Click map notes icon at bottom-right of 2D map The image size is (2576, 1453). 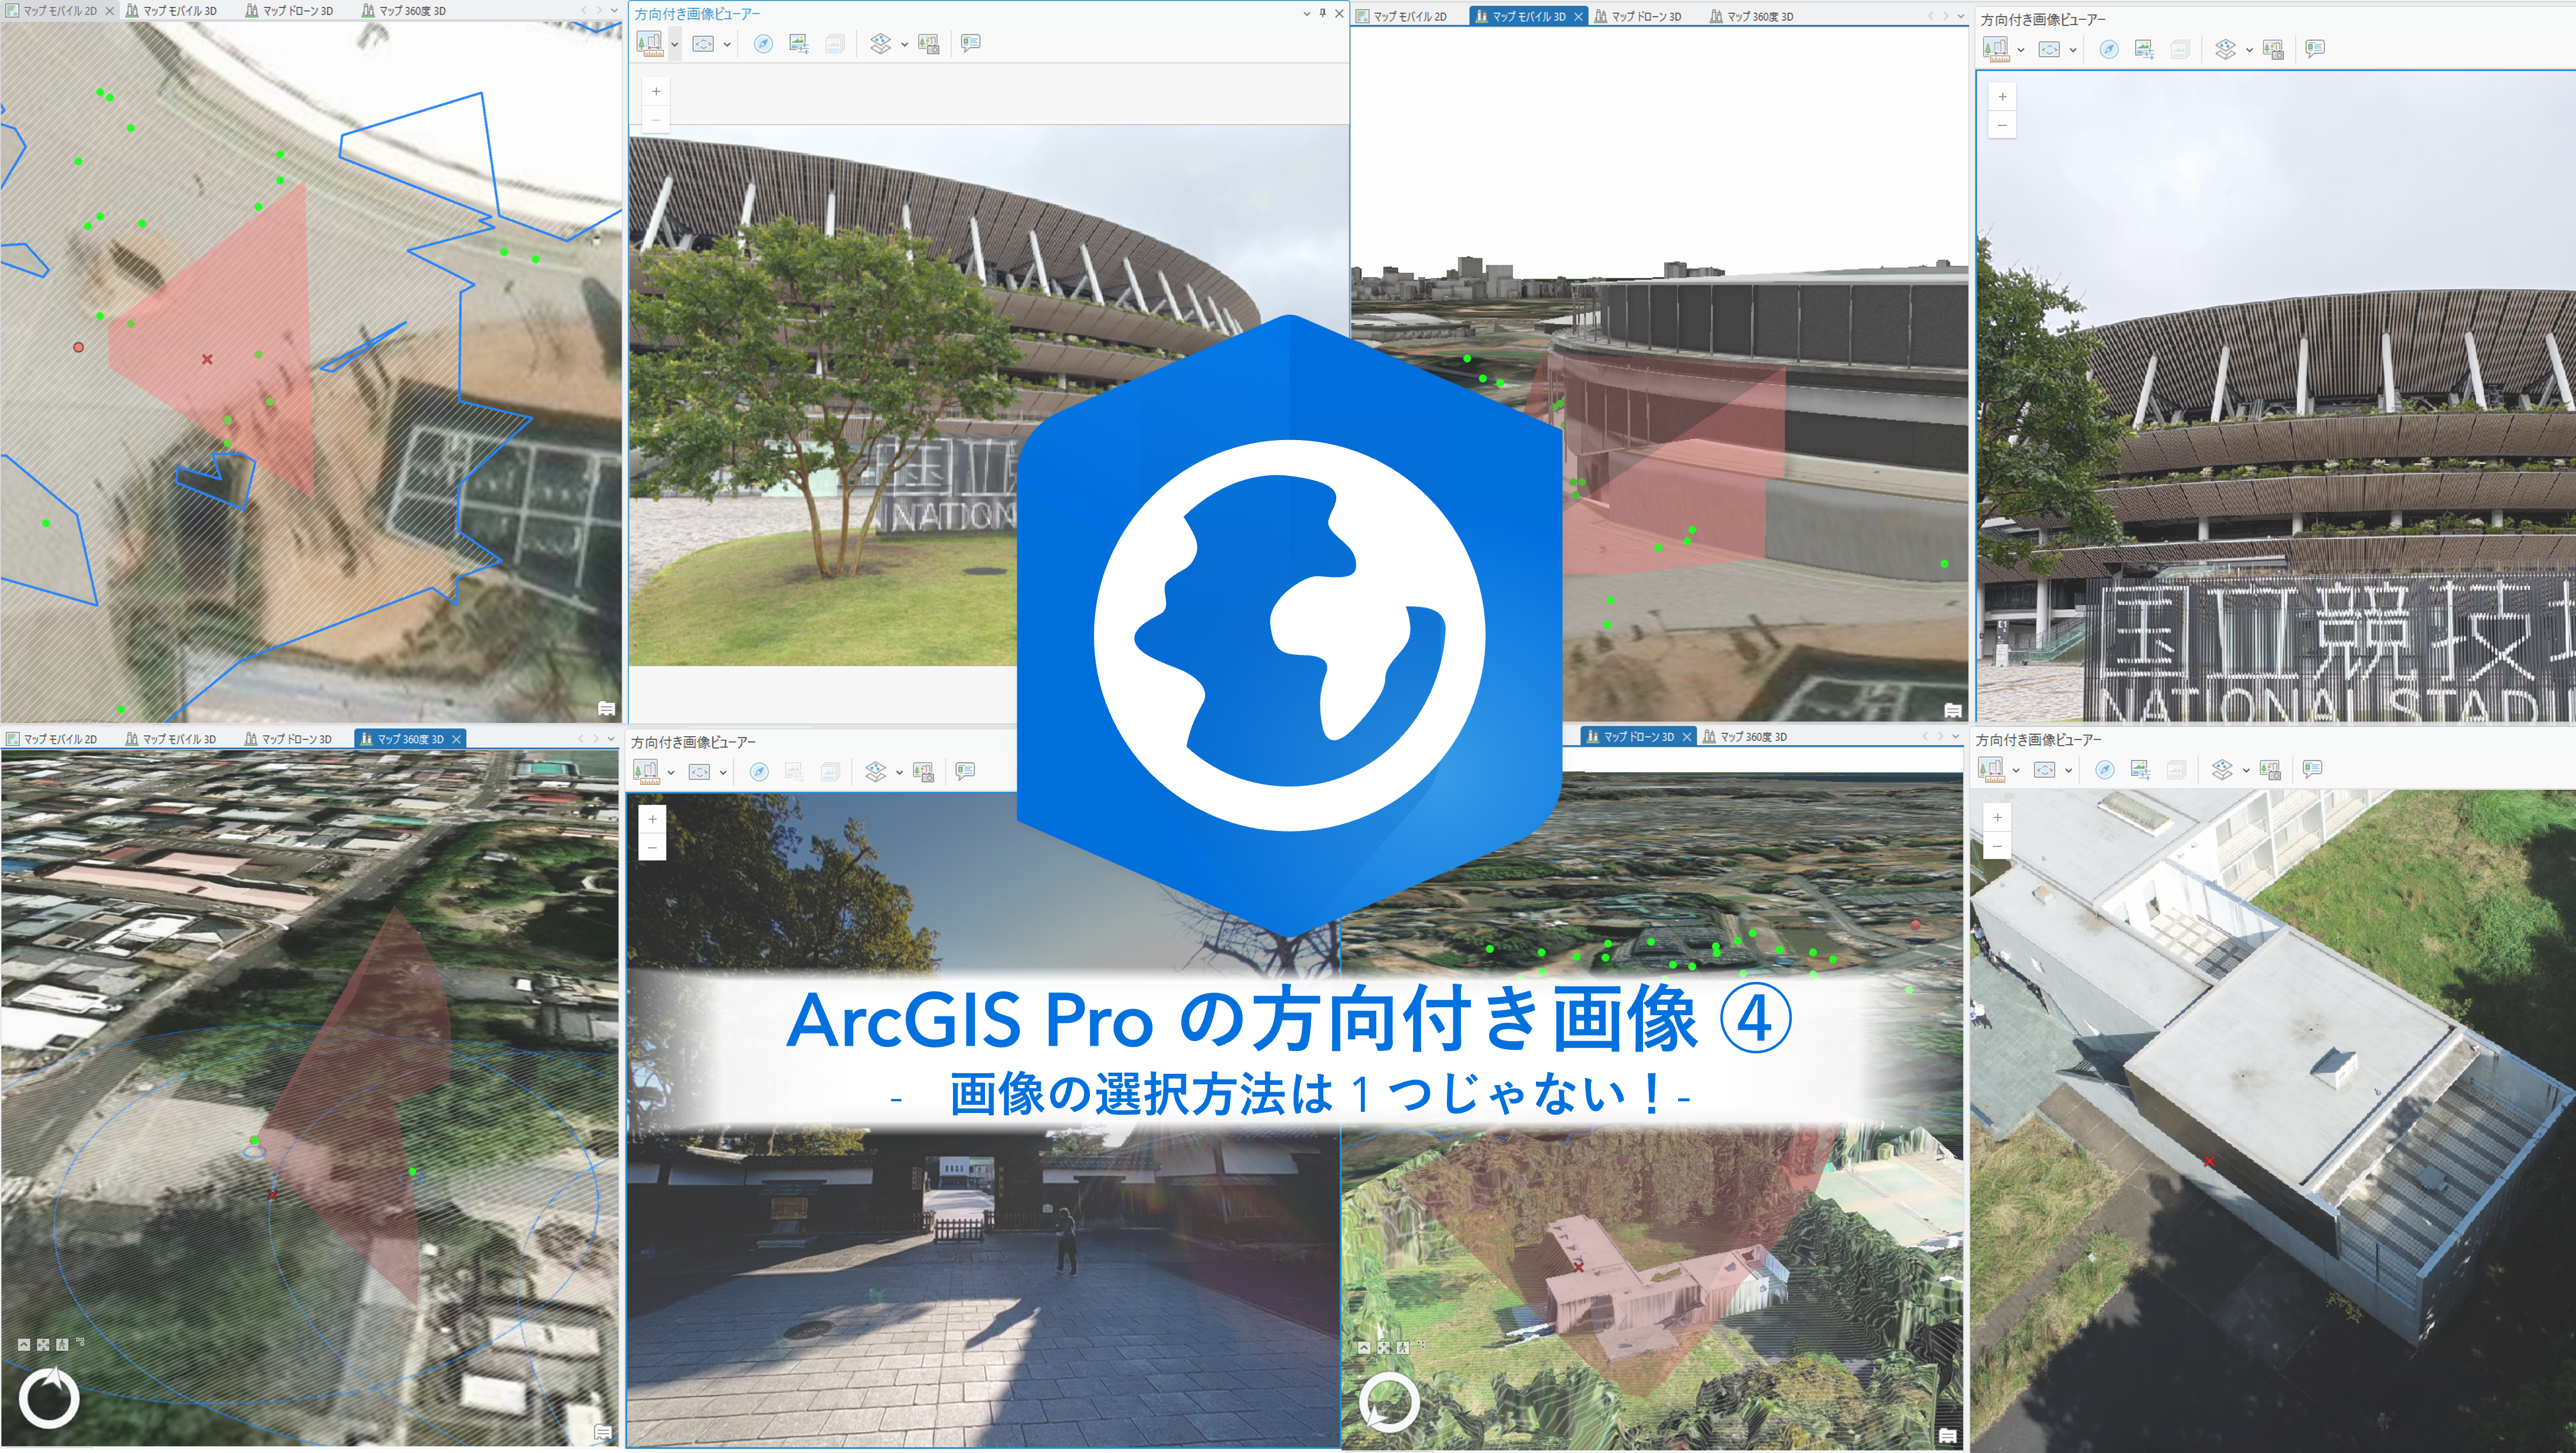(x=606, y=708)
